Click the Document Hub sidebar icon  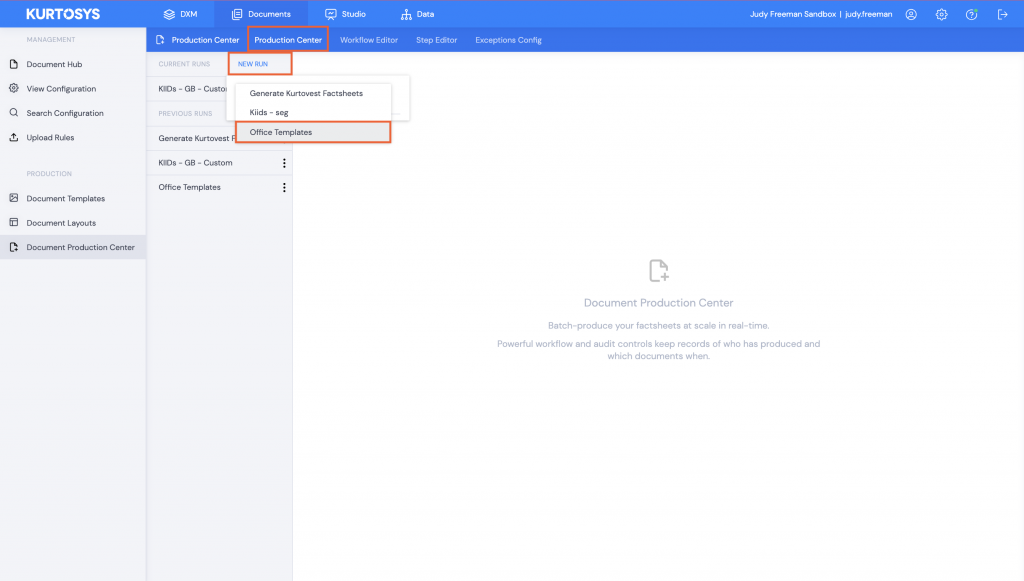pos(14,64)
